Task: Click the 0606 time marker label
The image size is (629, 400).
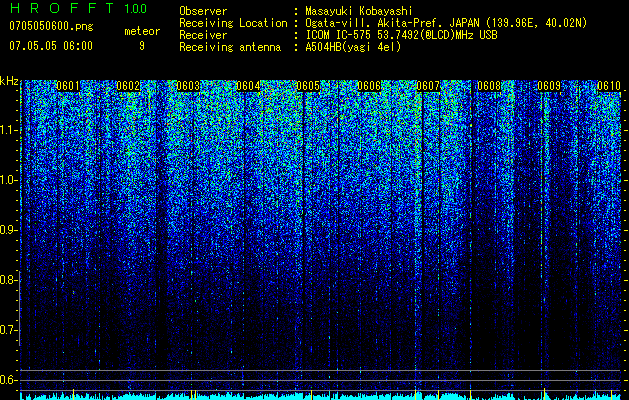Action: 368,86
